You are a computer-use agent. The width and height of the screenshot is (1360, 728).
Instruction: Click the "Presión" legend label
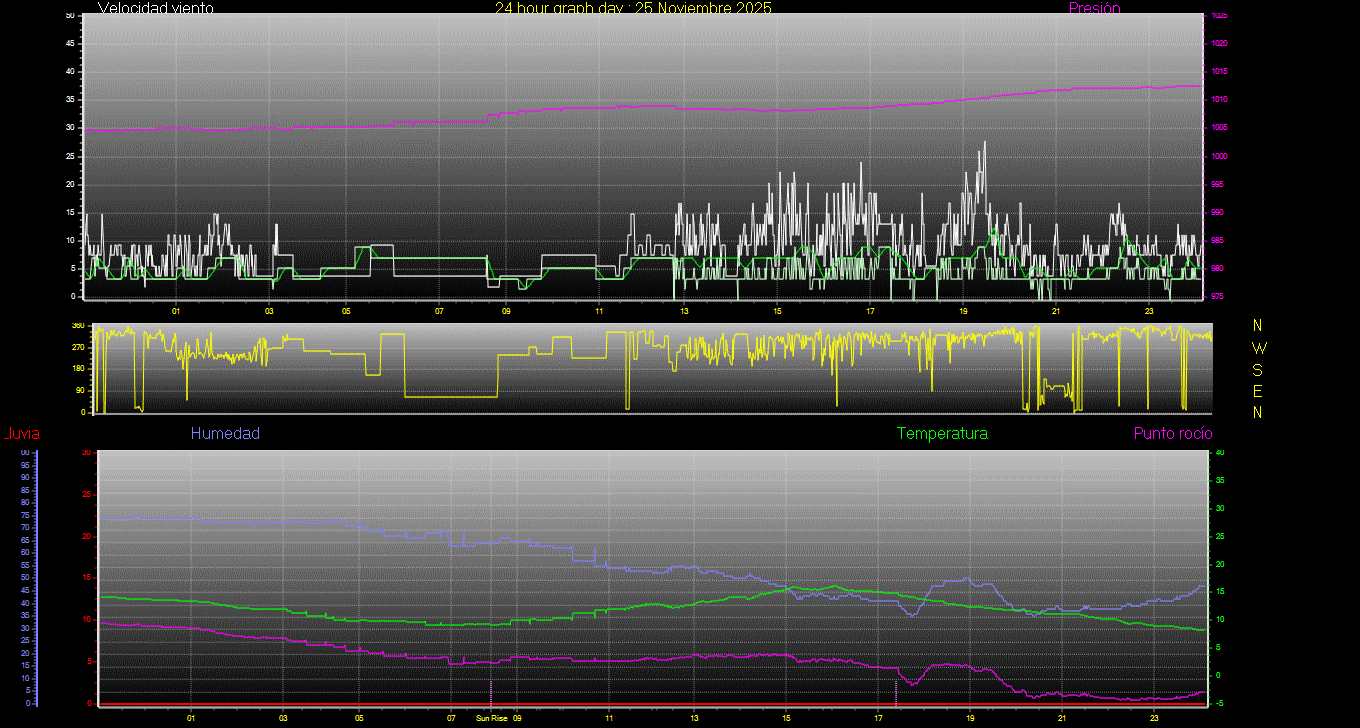click(x=1094, y=8)
